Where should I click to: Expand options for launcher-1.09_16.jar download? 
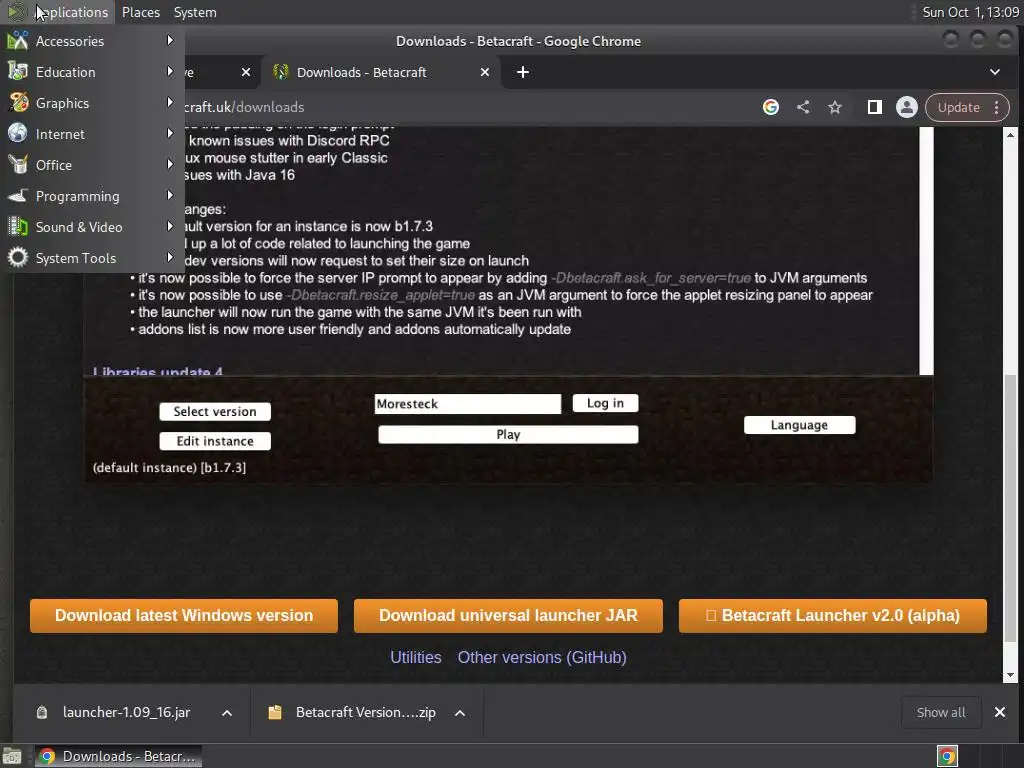(227, 712)
